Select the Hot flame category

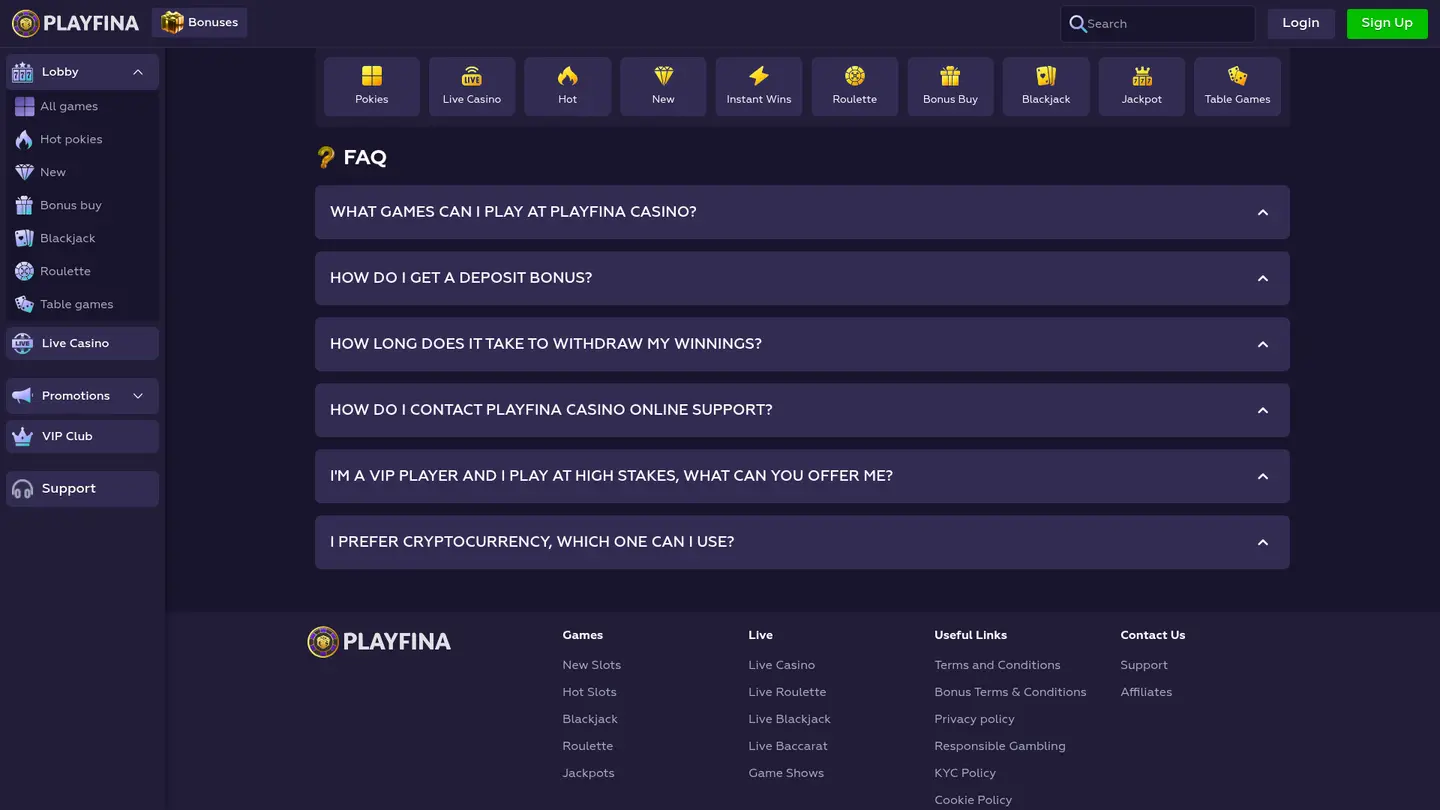[x=567, y=86]
